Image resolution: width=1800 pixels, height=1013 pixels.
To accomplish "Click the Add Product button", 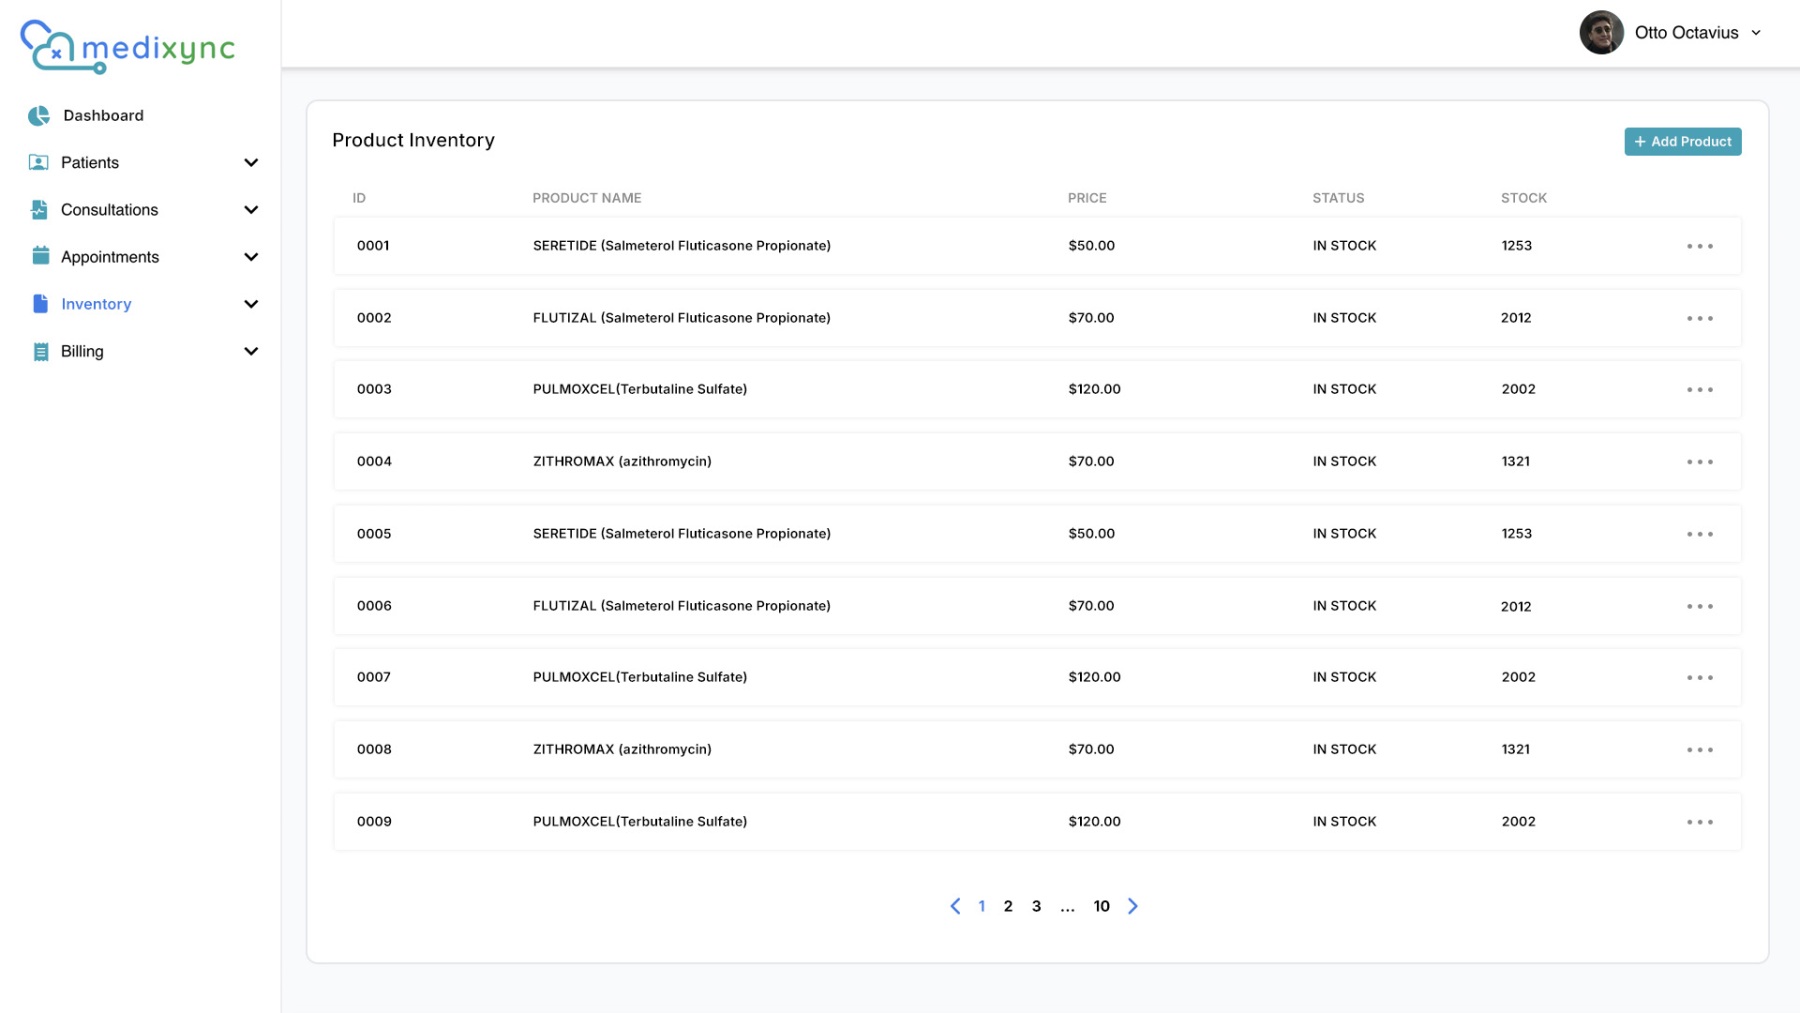I will pos(1682,142).
